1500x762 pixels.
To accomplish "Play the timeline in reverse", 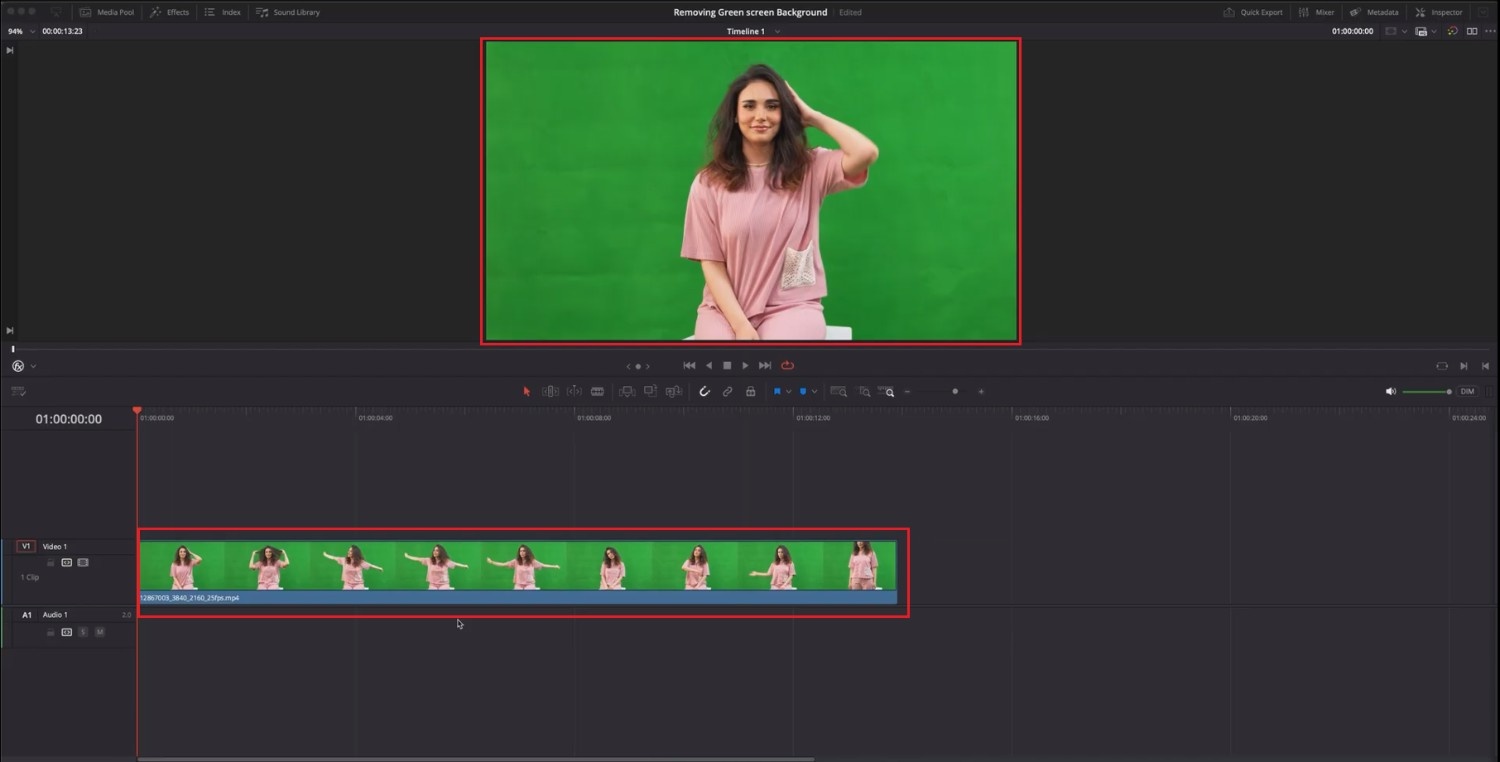I will pos(709,366).
